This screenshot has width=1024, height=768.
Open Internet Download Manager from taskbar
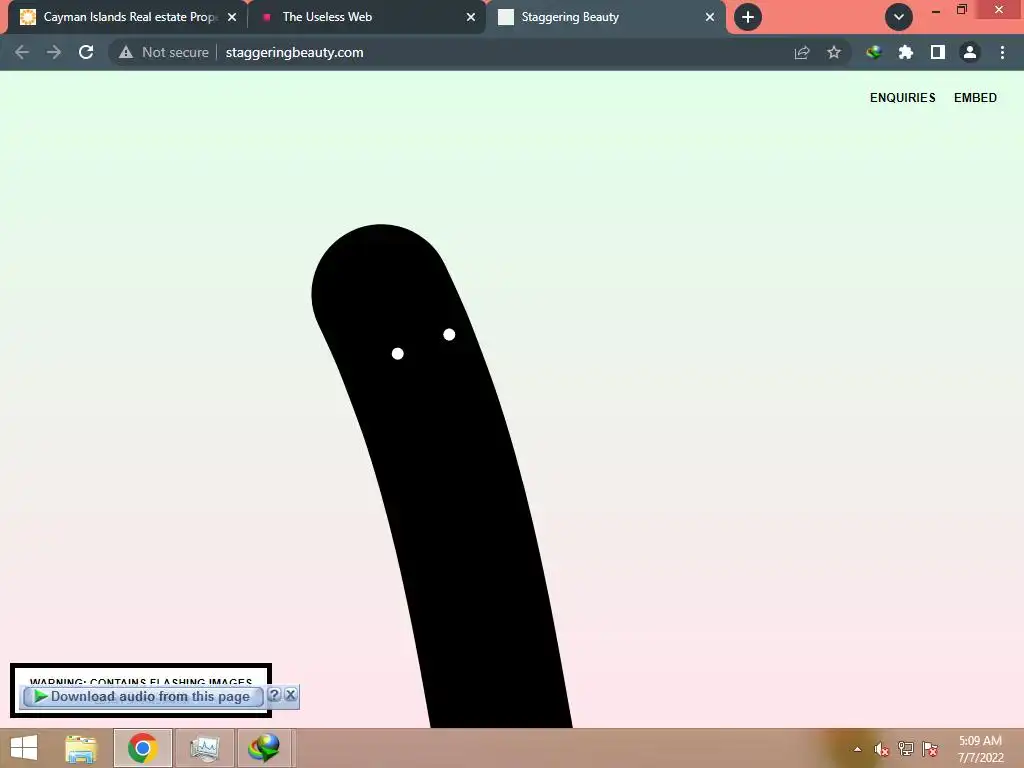pyautogui.click(x=264, y=748)
